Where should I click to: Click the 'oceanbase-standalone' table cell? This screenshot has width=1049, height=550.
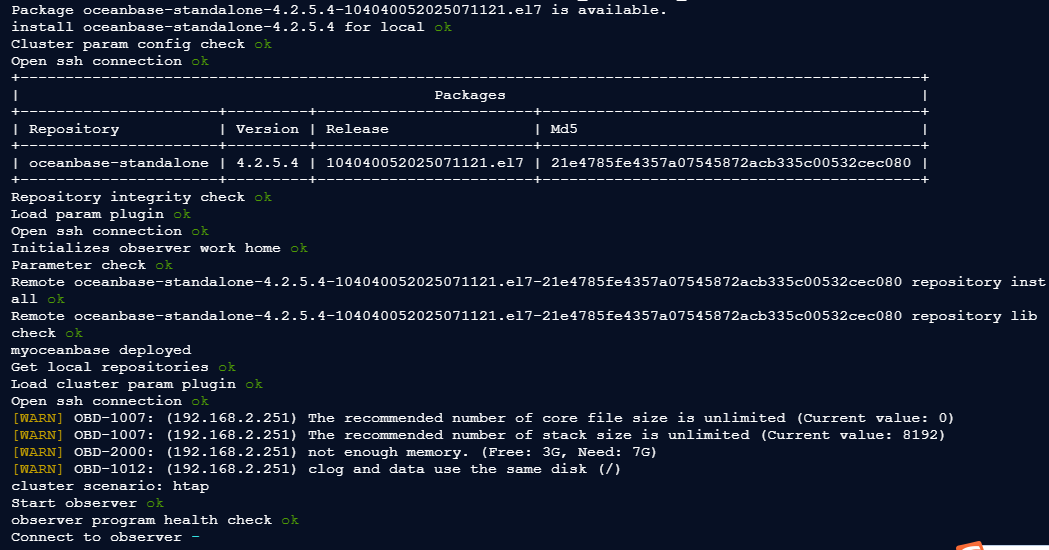pyautogui.click(x=119, y=163)
